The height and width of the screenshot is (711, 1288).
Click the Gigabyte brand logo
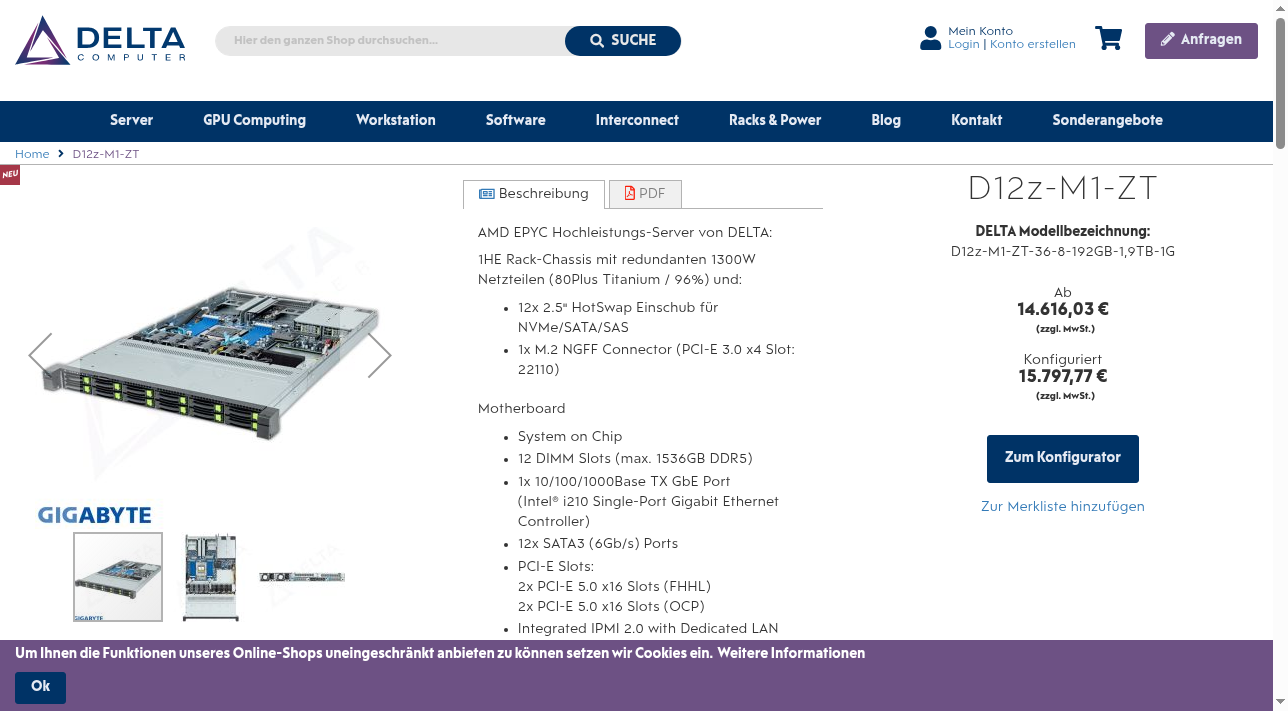click(95, 515)
